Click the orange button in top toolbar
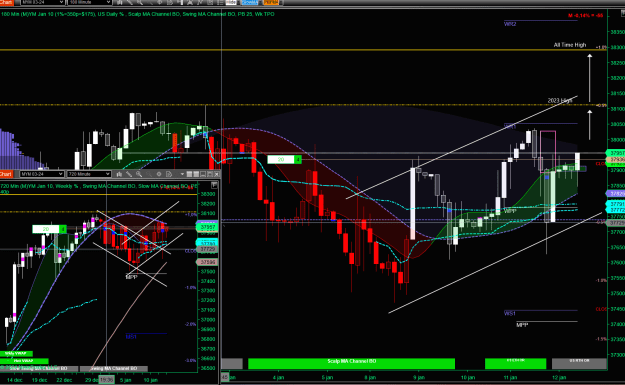Image resolution: width=625 pixels, height=385 pixels. 271,2
